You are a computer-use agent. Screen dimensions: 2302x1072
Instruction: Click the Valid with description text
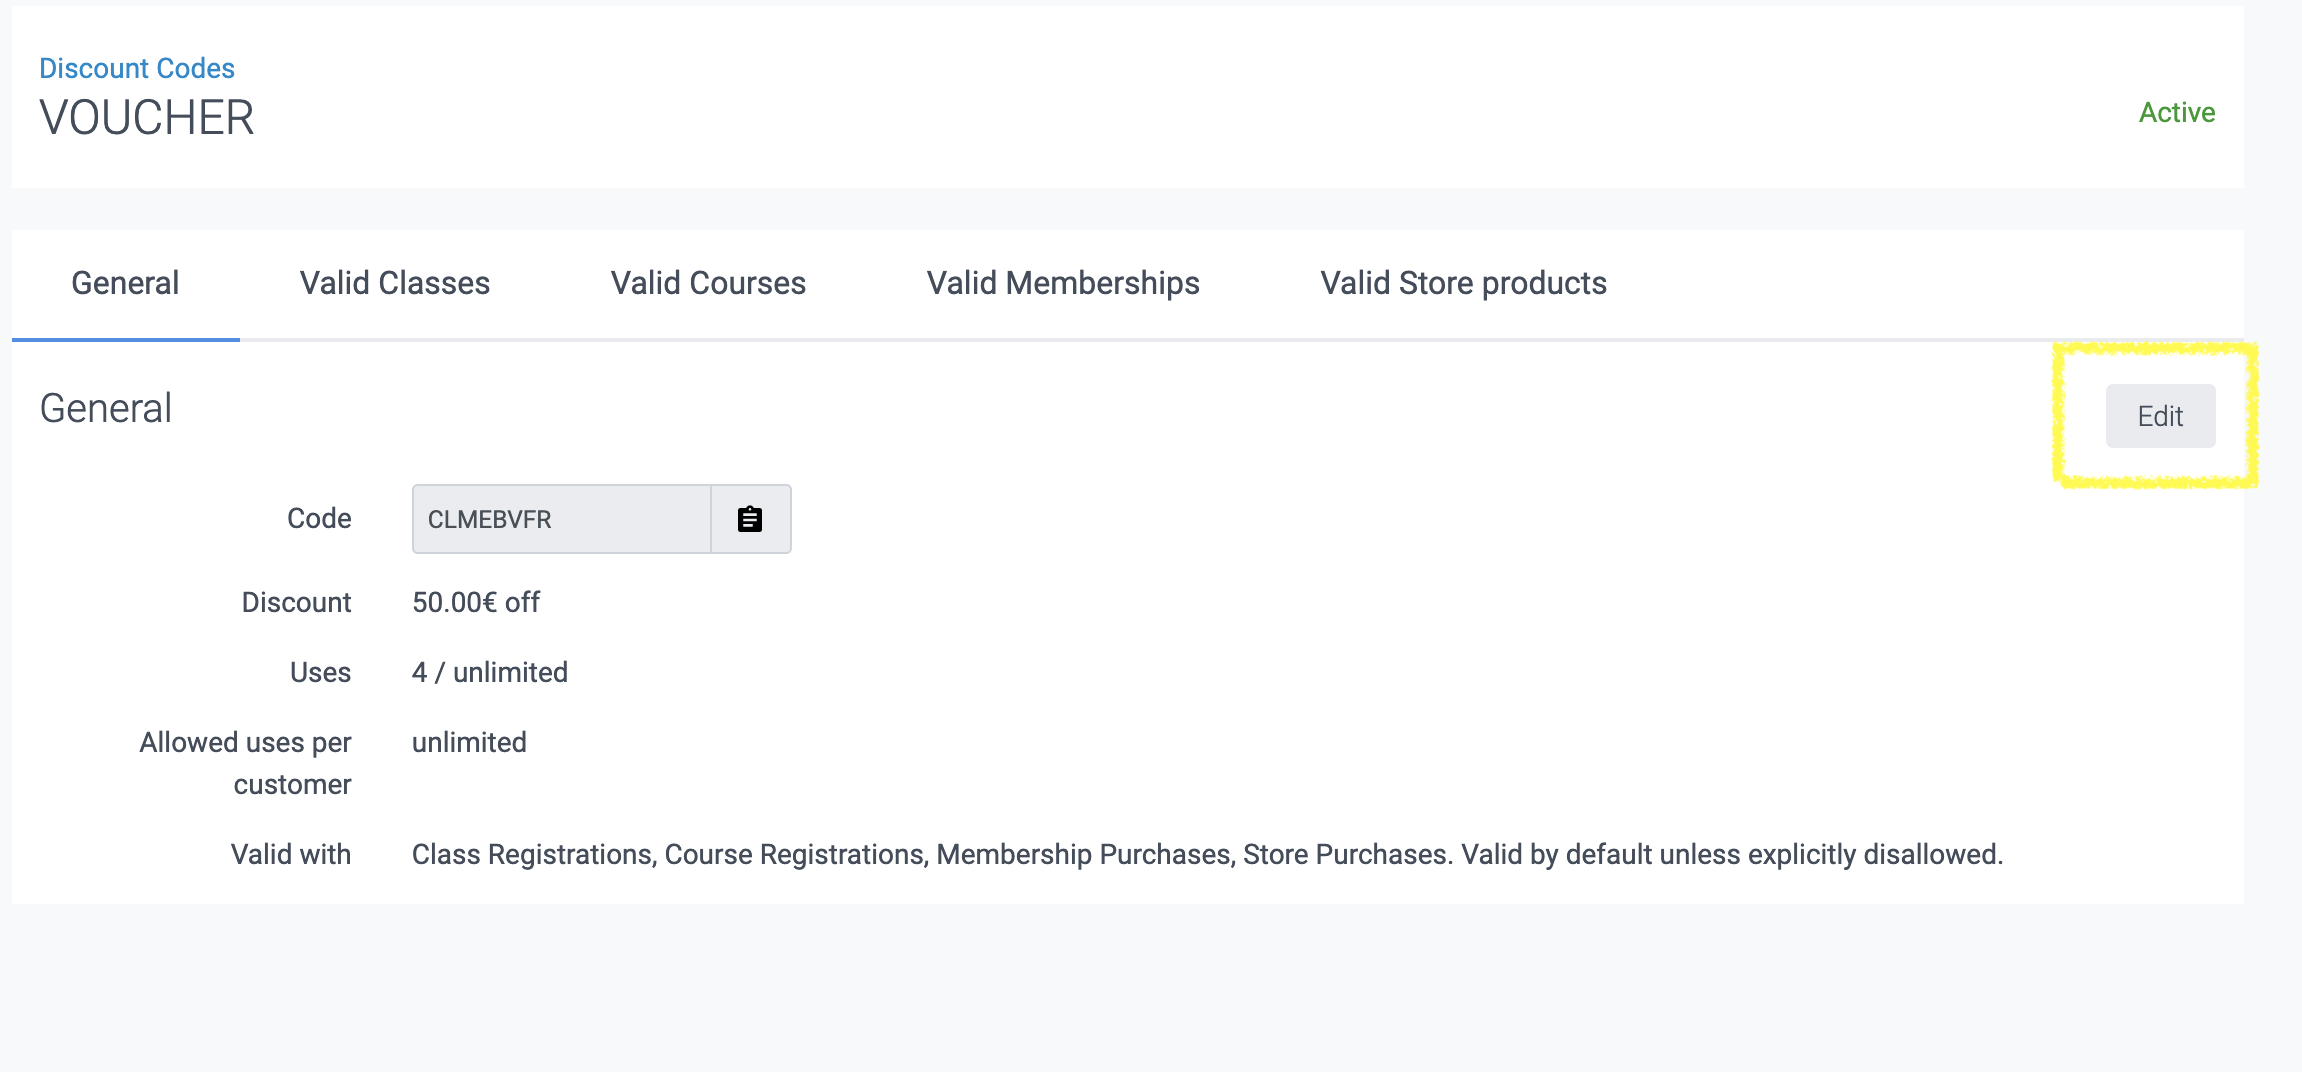point(1207,854)
